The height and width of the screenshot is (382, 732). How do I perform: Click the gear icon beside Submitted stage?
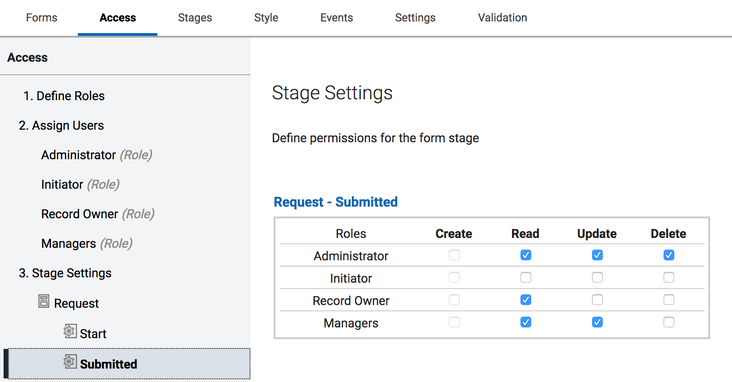tap(70, 361)
